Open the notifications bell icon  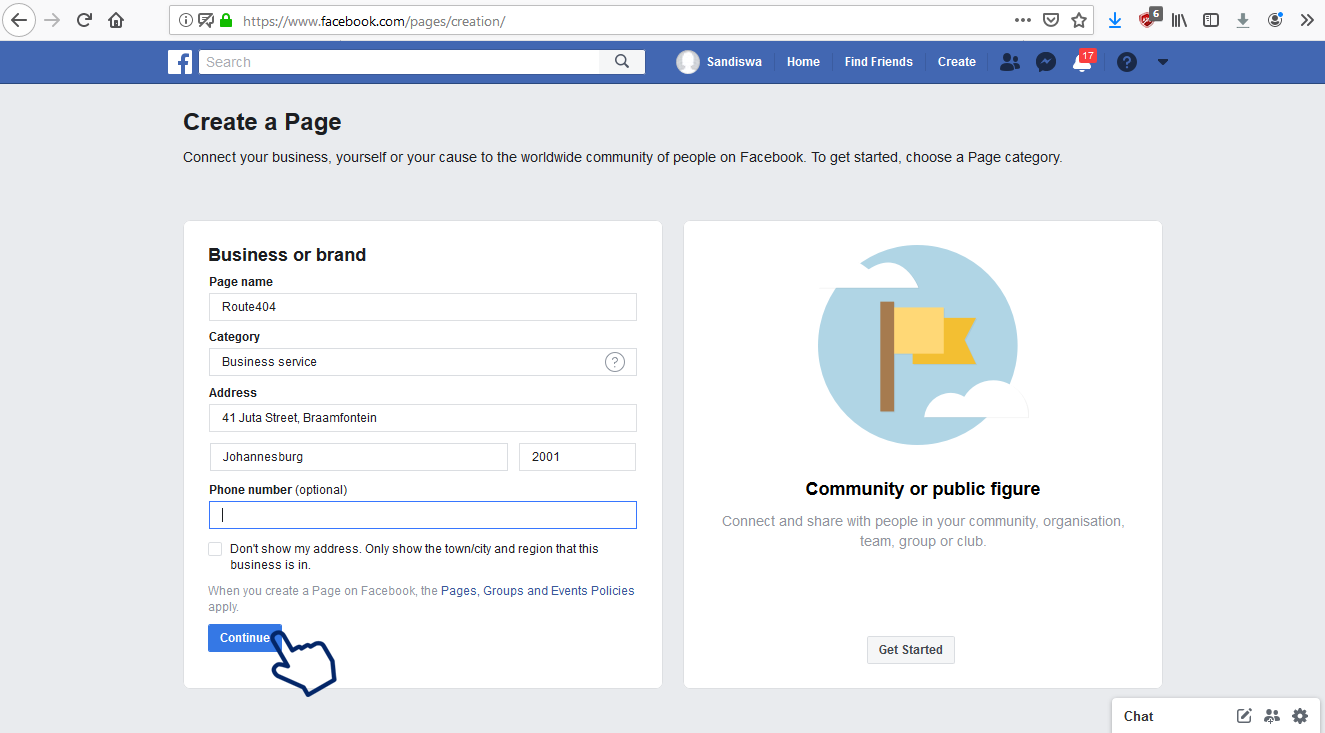pos(1081,62)
